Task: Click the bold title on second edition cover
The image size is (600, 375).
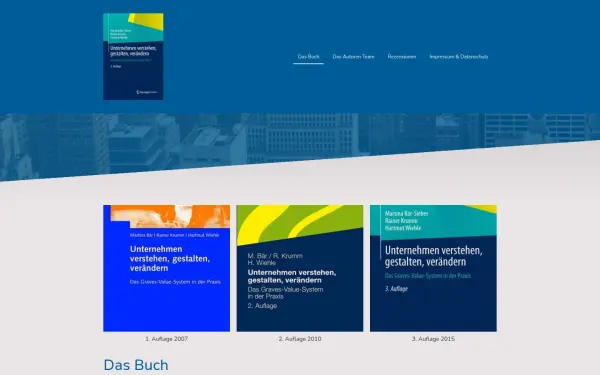Action: (x=292, y=276)
